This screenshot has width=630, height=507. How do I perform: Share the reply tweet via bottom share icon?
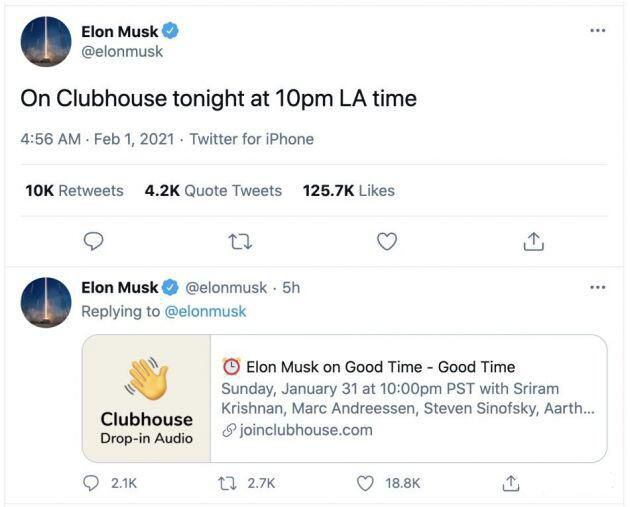click(x=511, y=483)
